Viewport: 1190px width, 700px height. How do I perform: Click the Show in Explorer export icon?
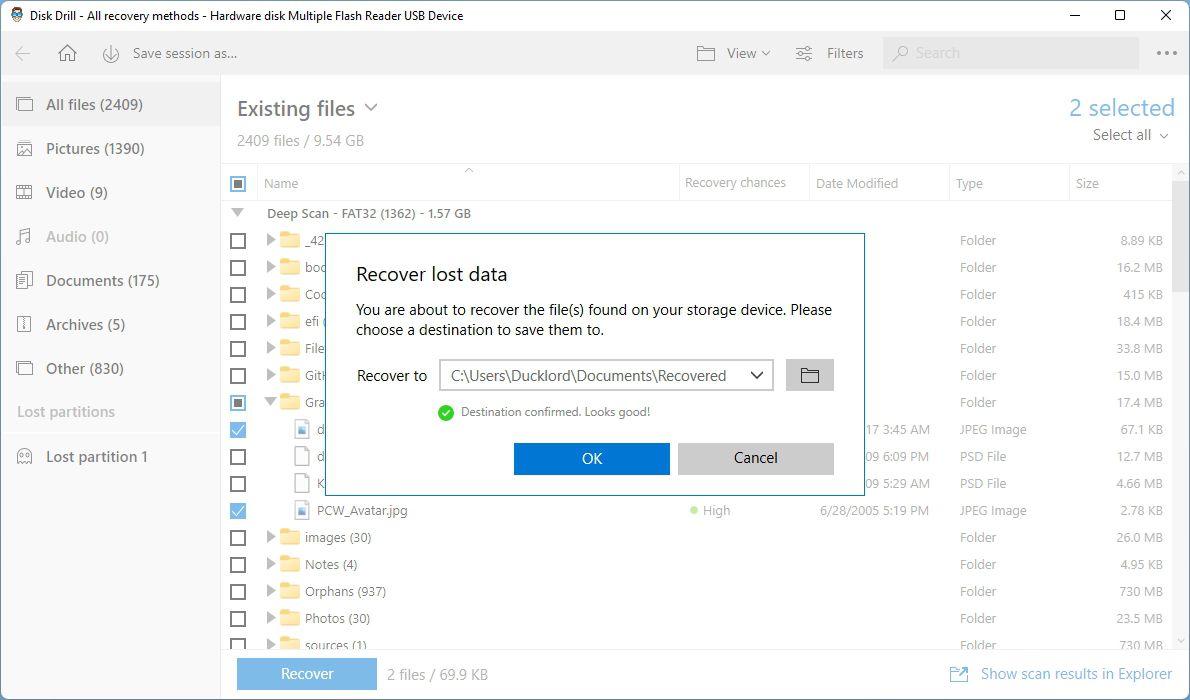click(x=959, y=673)
